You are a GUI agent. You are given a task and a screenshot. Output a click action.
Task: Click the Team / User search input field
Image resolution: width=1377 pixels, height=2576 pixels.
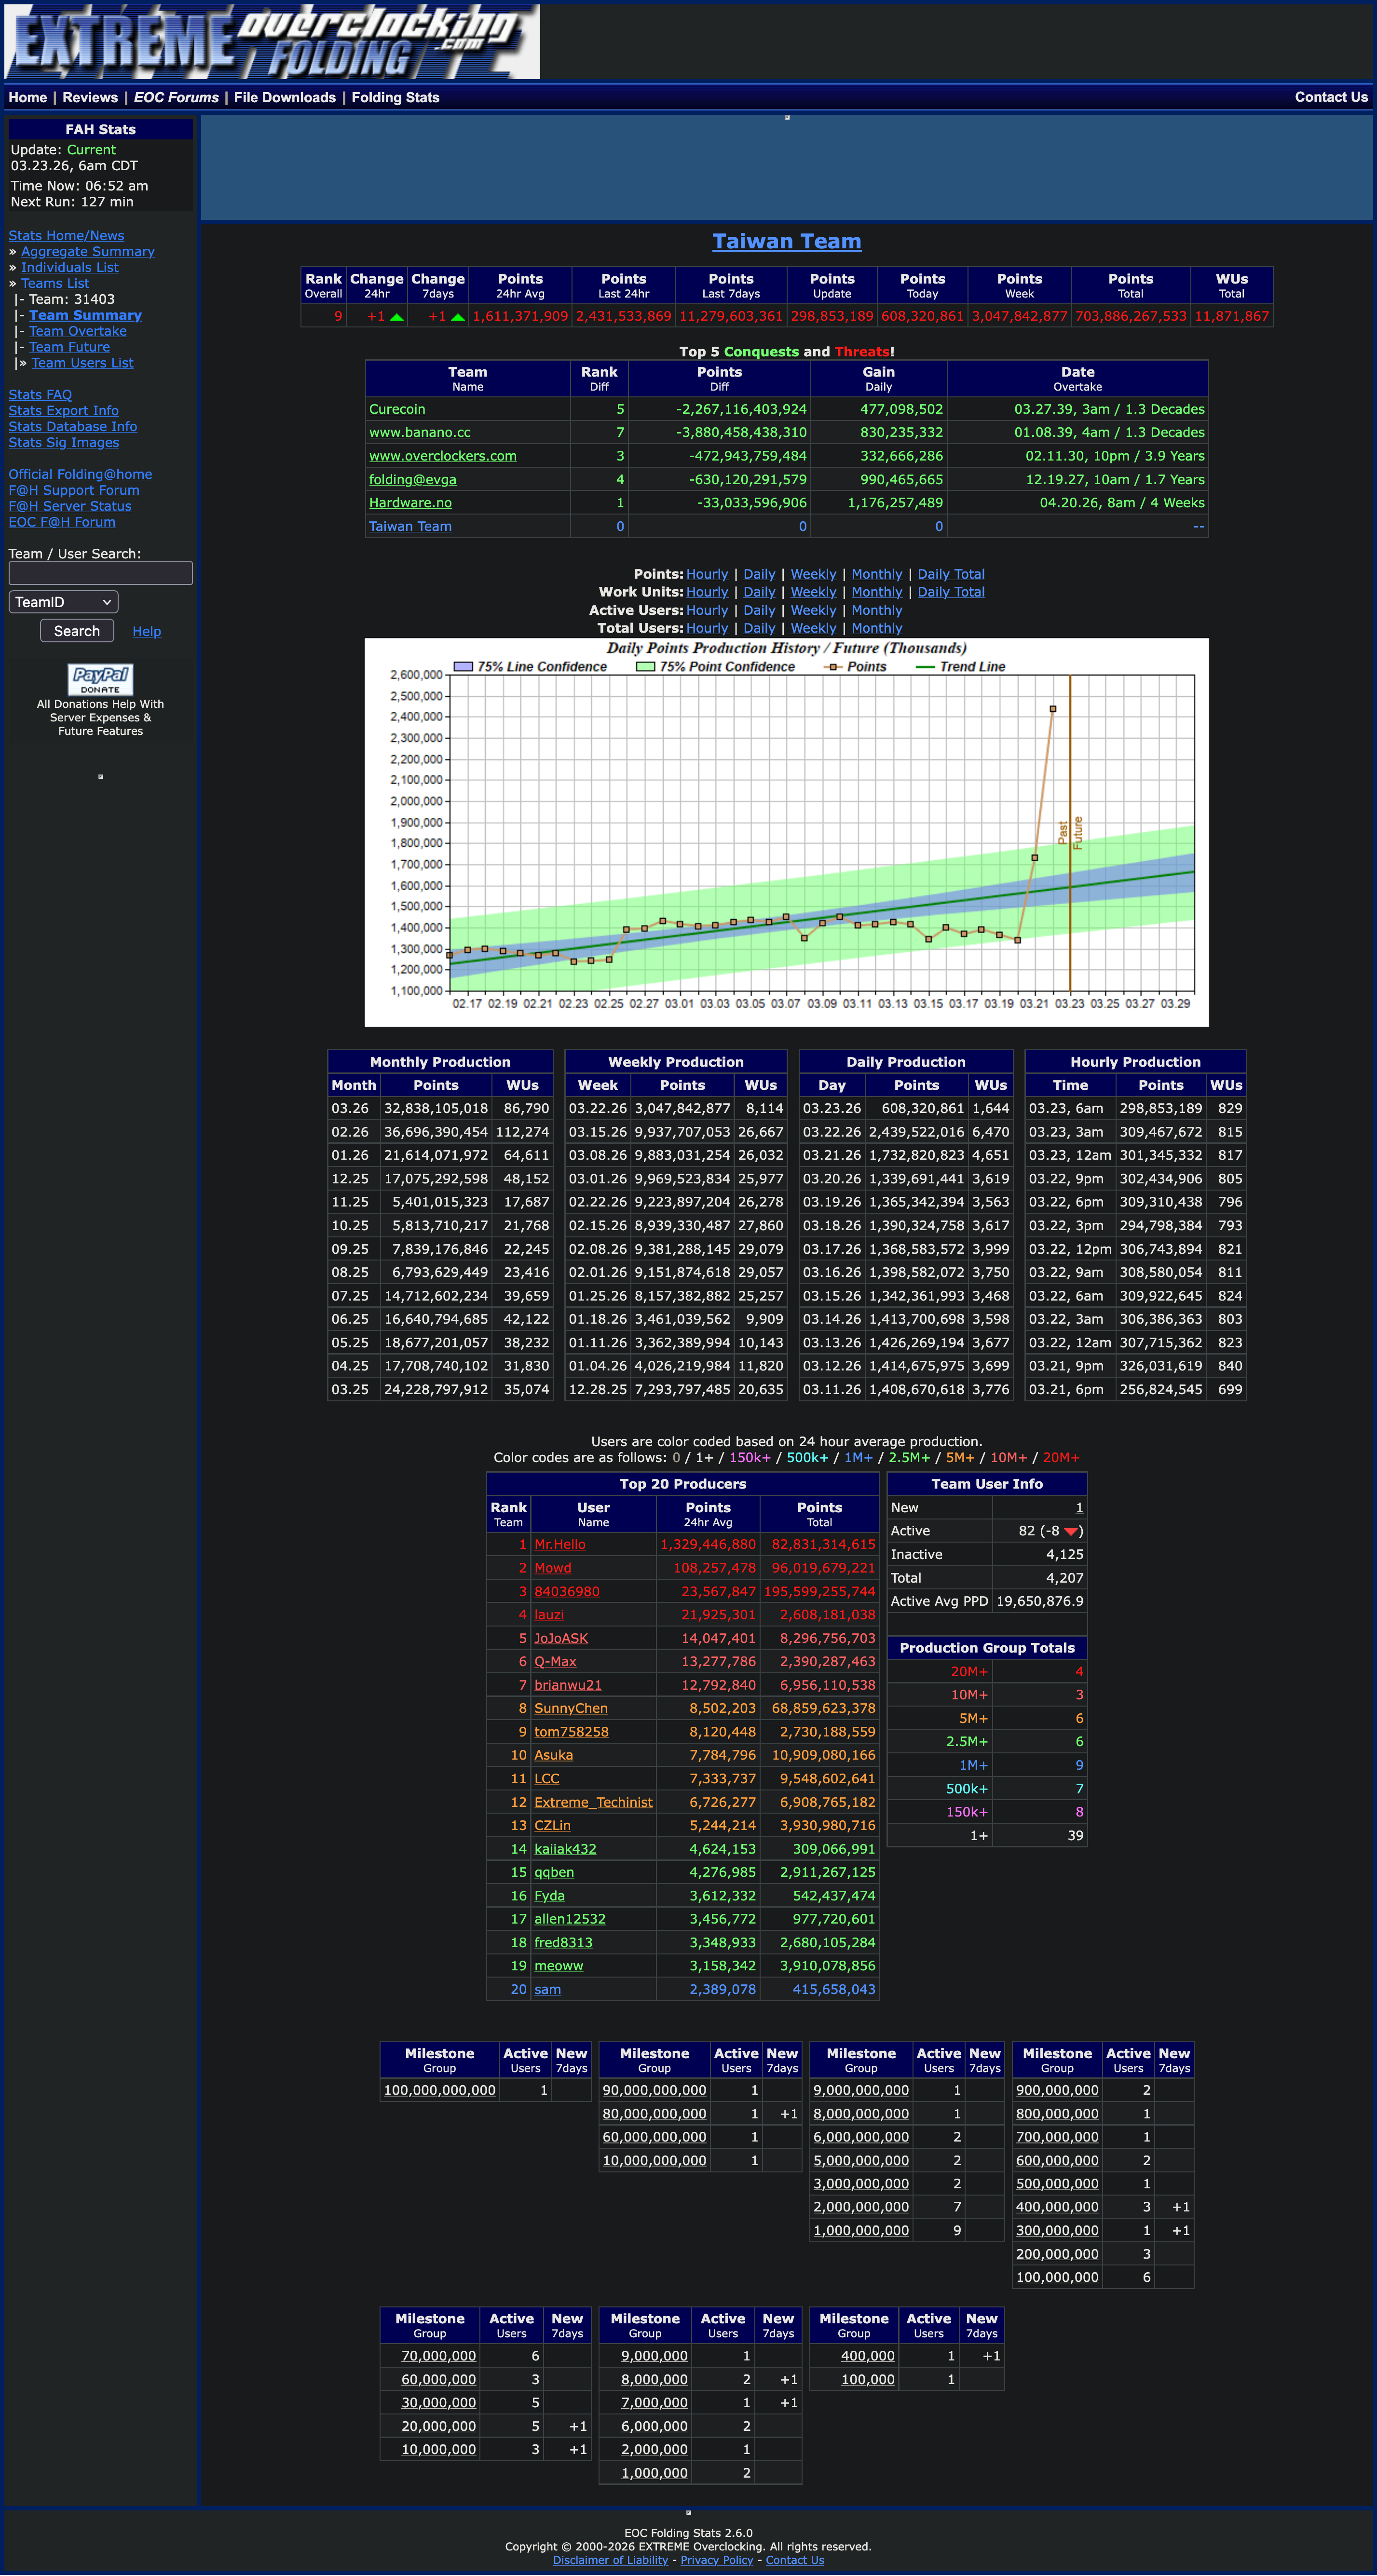tap(99, 573)
